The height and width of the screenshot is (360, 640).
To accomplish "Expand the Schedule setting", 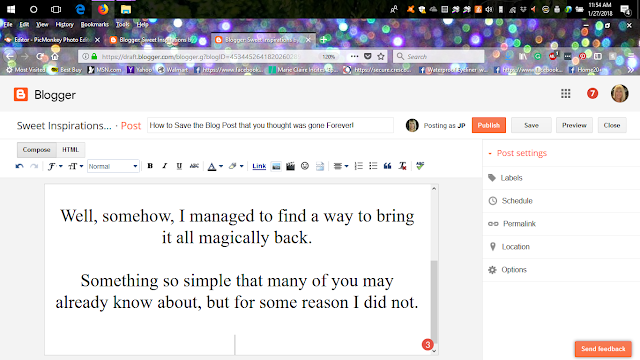I will point(561,201).
